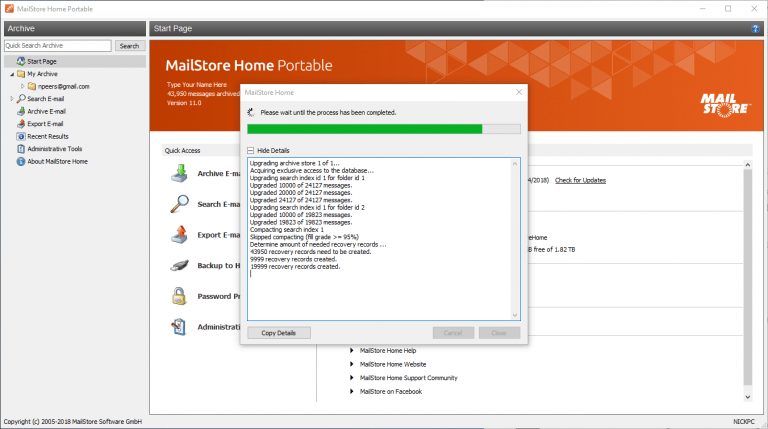Expand the MailStore Home Support Community arrow

352,378
